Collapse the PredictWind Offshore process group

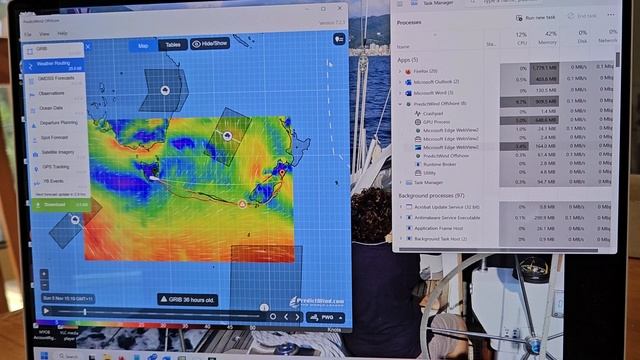click(400, 104)
